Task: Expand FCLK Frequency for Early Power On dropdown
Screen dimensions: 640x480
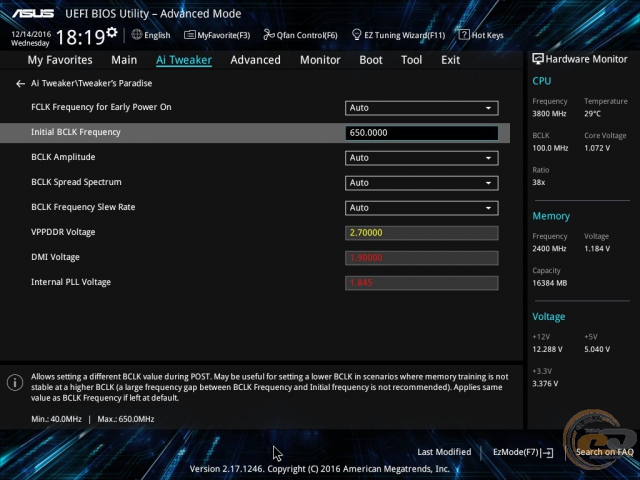Action: (421, 108)
